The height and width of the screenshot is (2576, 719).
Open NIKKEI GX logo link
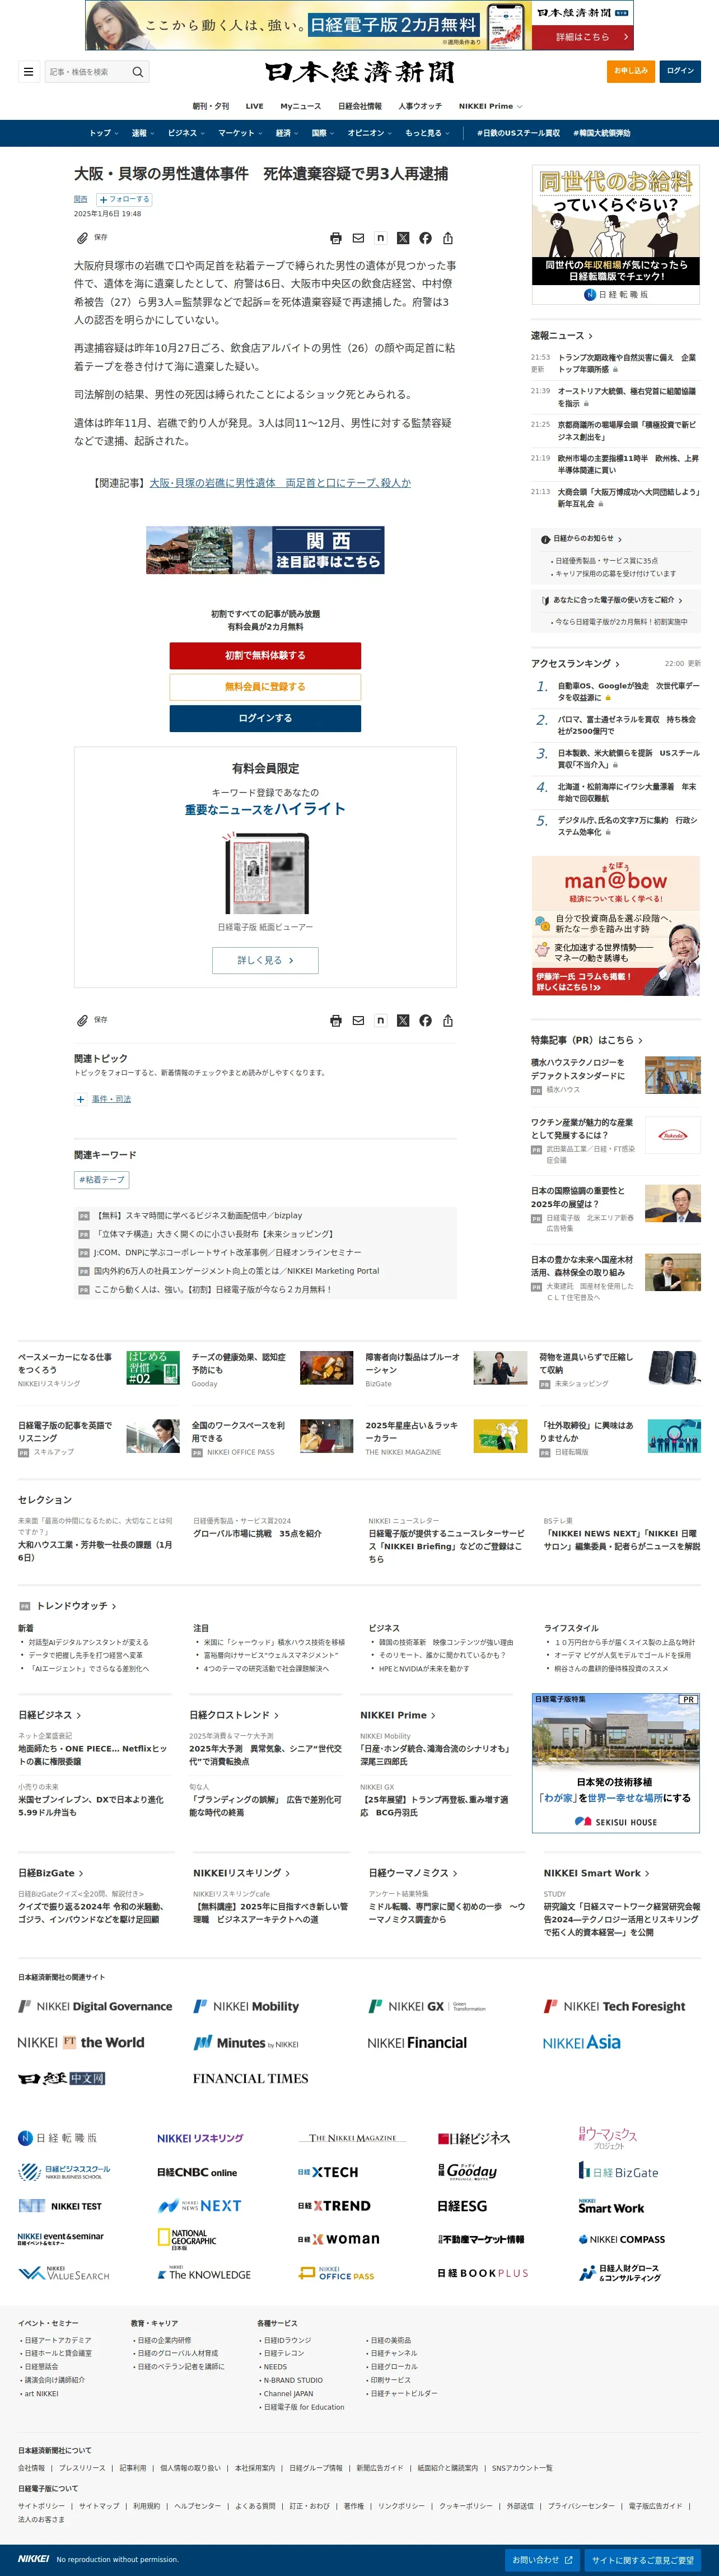tap(427, 2006)
